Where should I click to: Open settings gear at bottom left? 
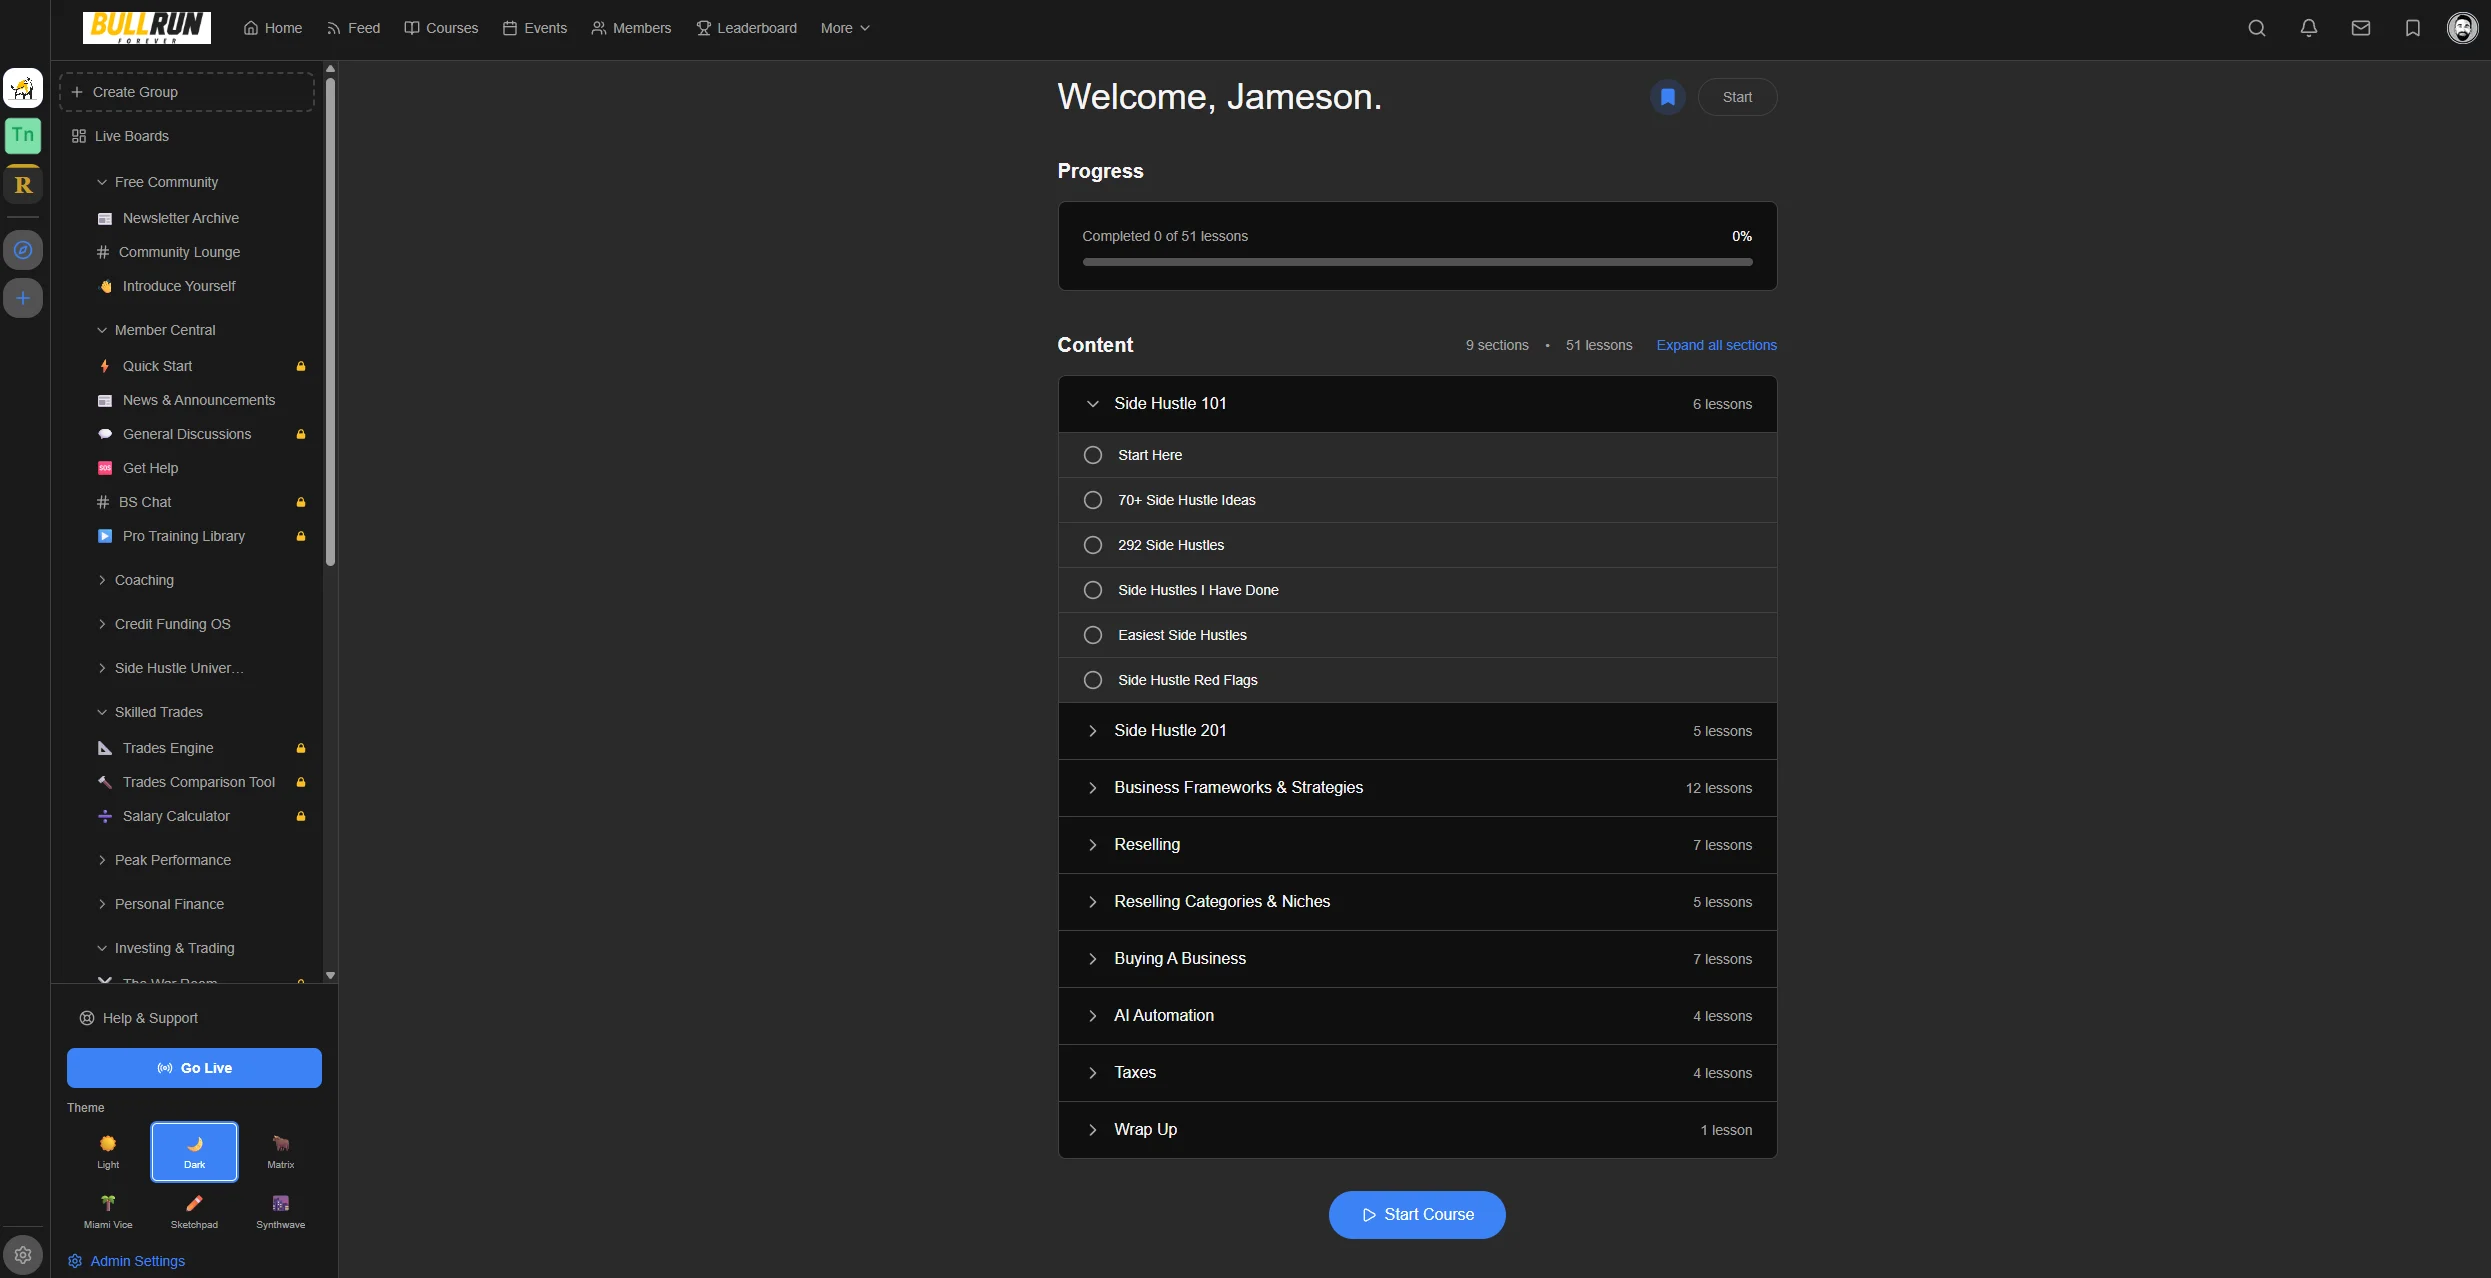tap(23, 1254)
